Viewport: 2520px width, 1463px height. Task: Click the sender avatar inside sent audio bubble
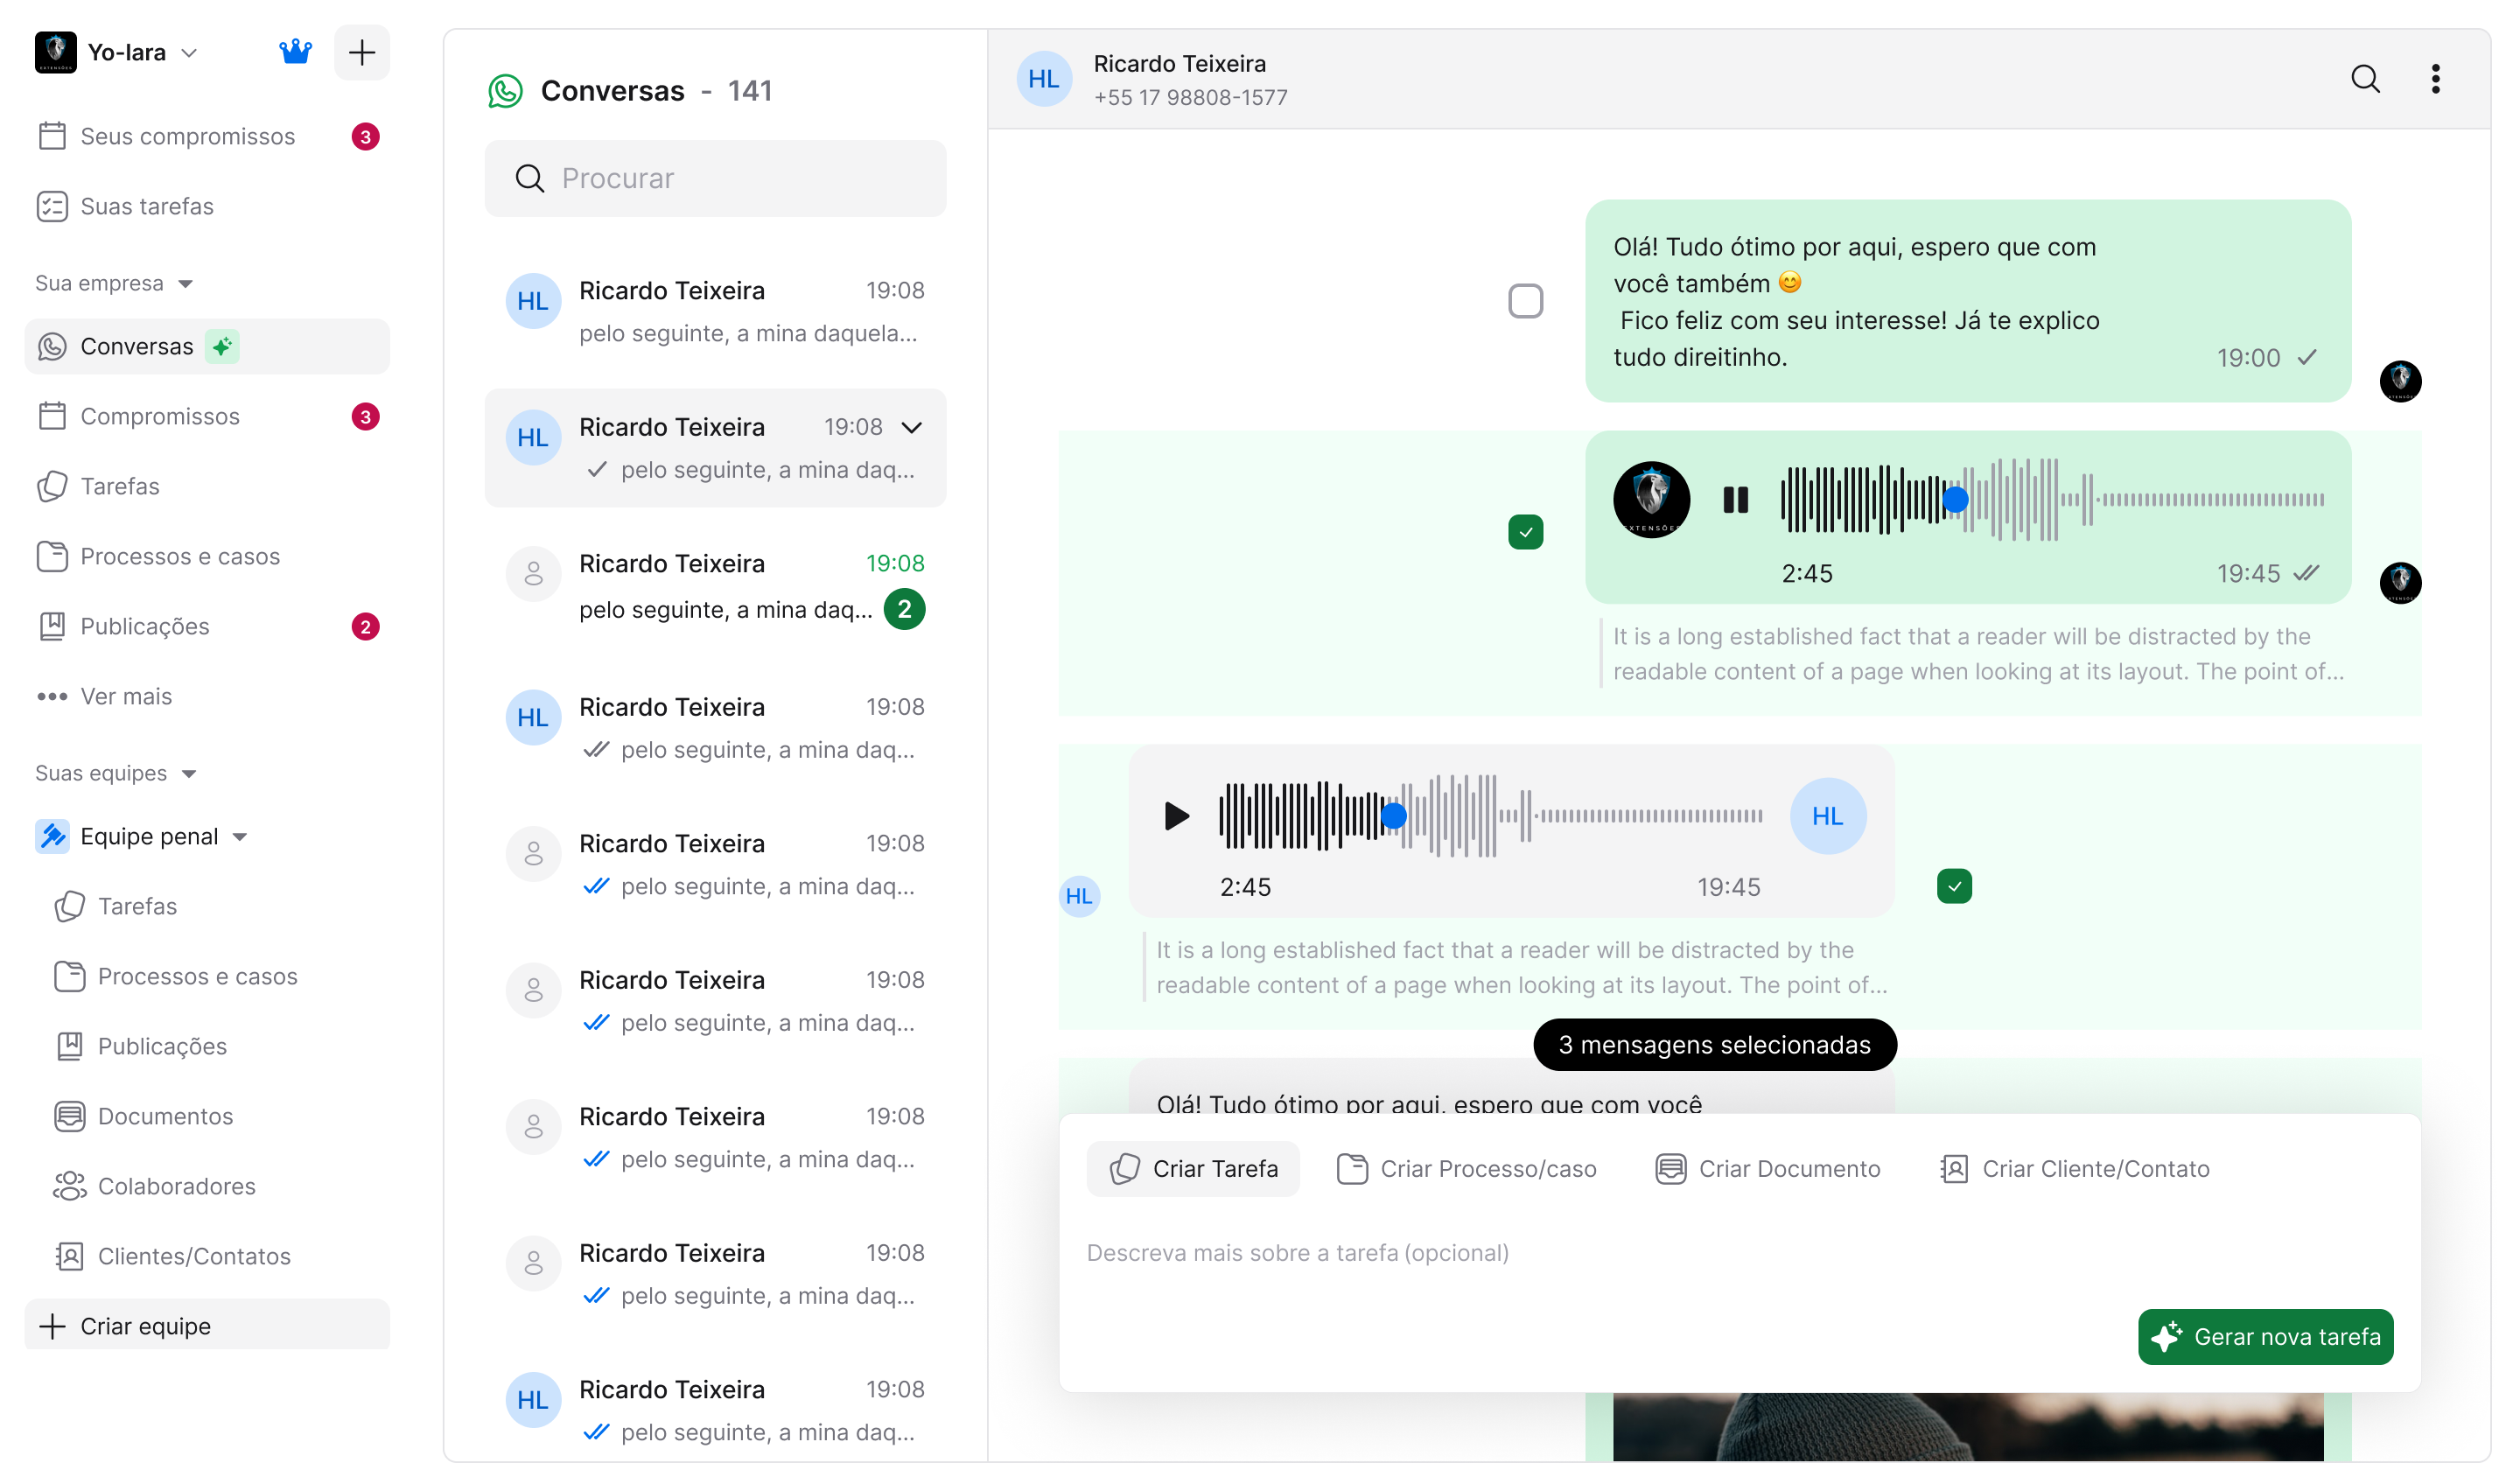click(x=1651, y=499)
